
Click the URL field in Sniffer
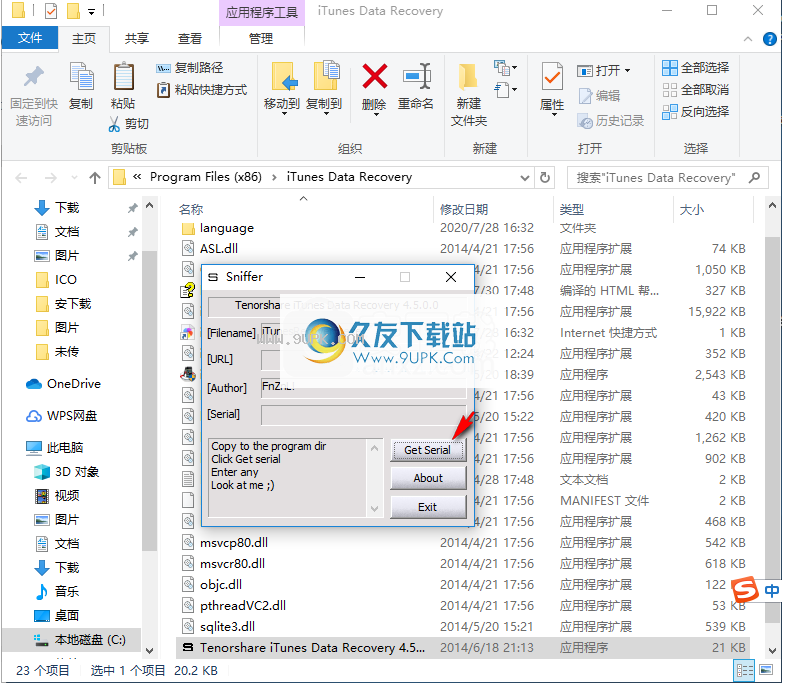(363, 360)
